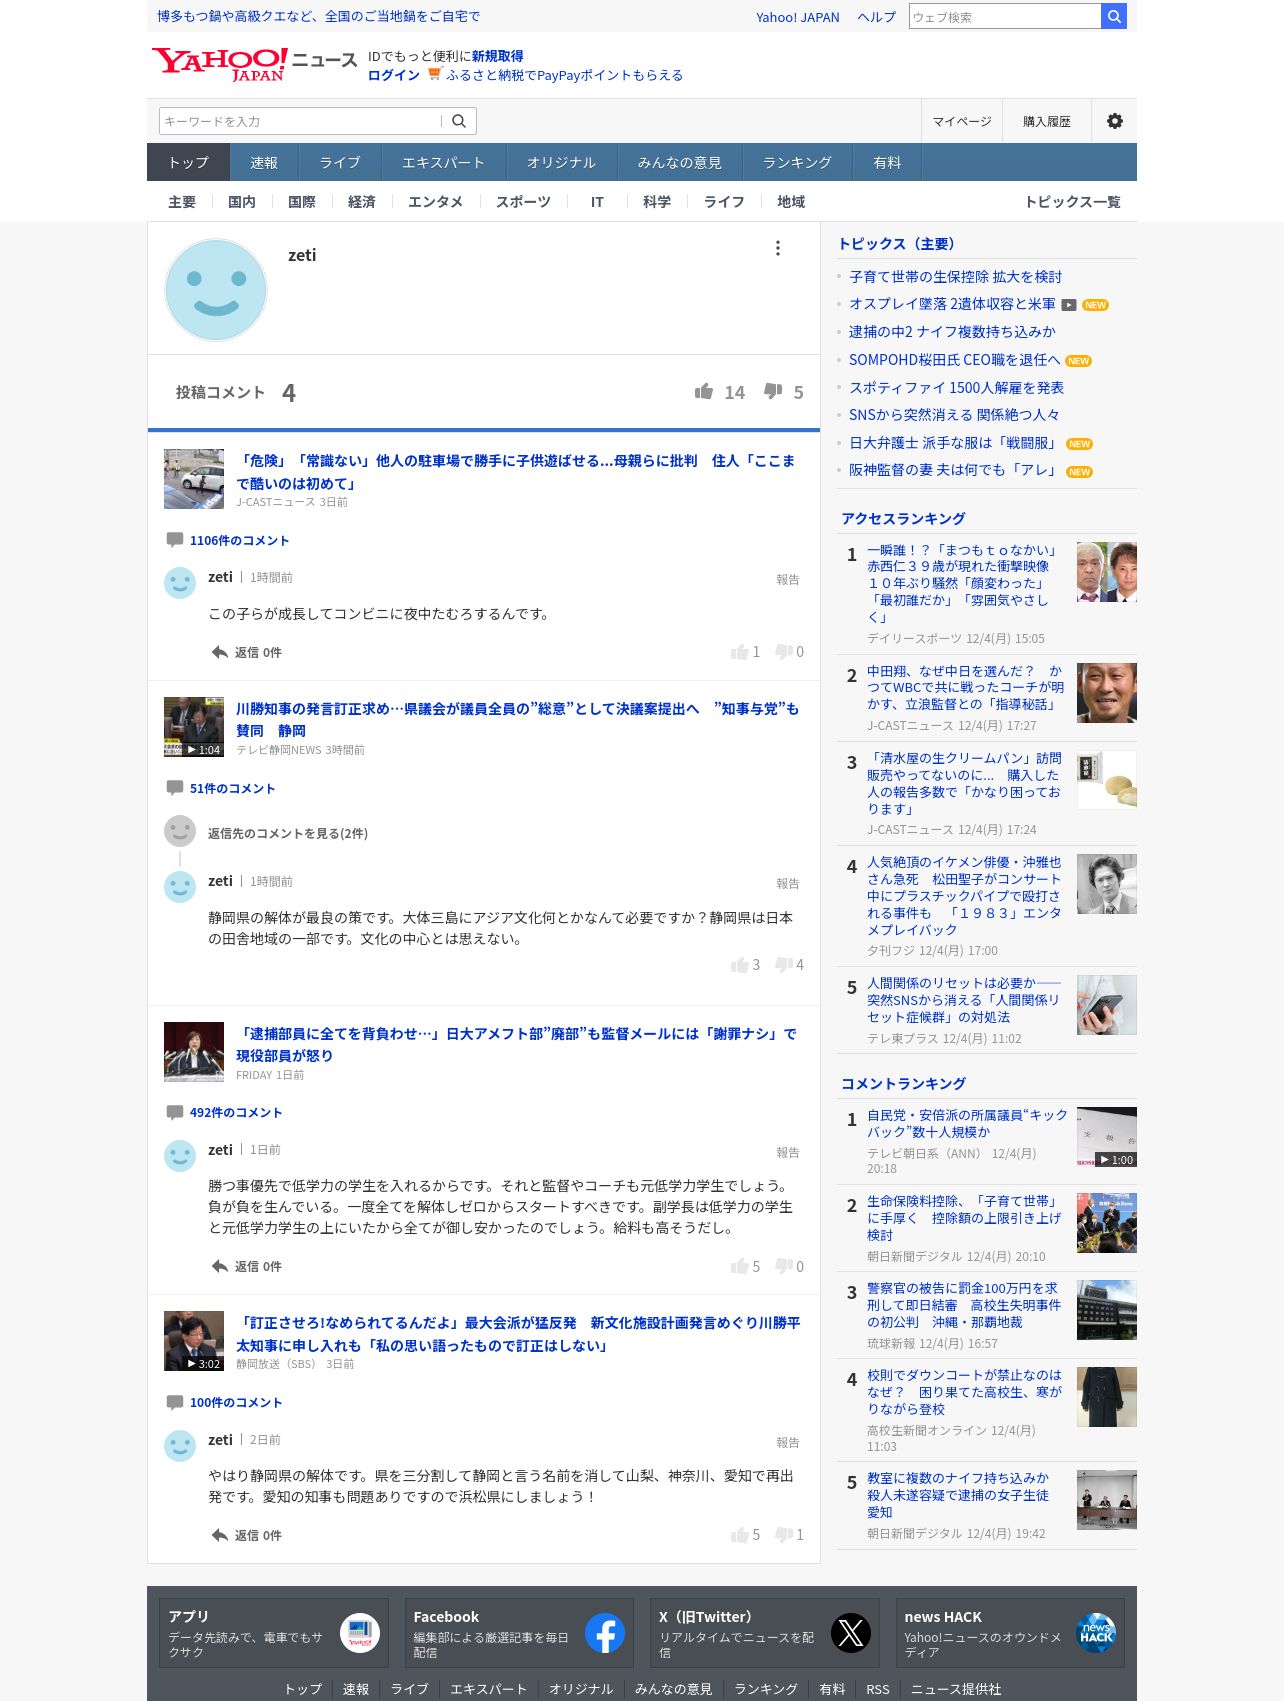Image resolution: width=1284 pixels, height=1701 pixels.
Task: Open the ヘルプ link in header
Action: (876, 17)
